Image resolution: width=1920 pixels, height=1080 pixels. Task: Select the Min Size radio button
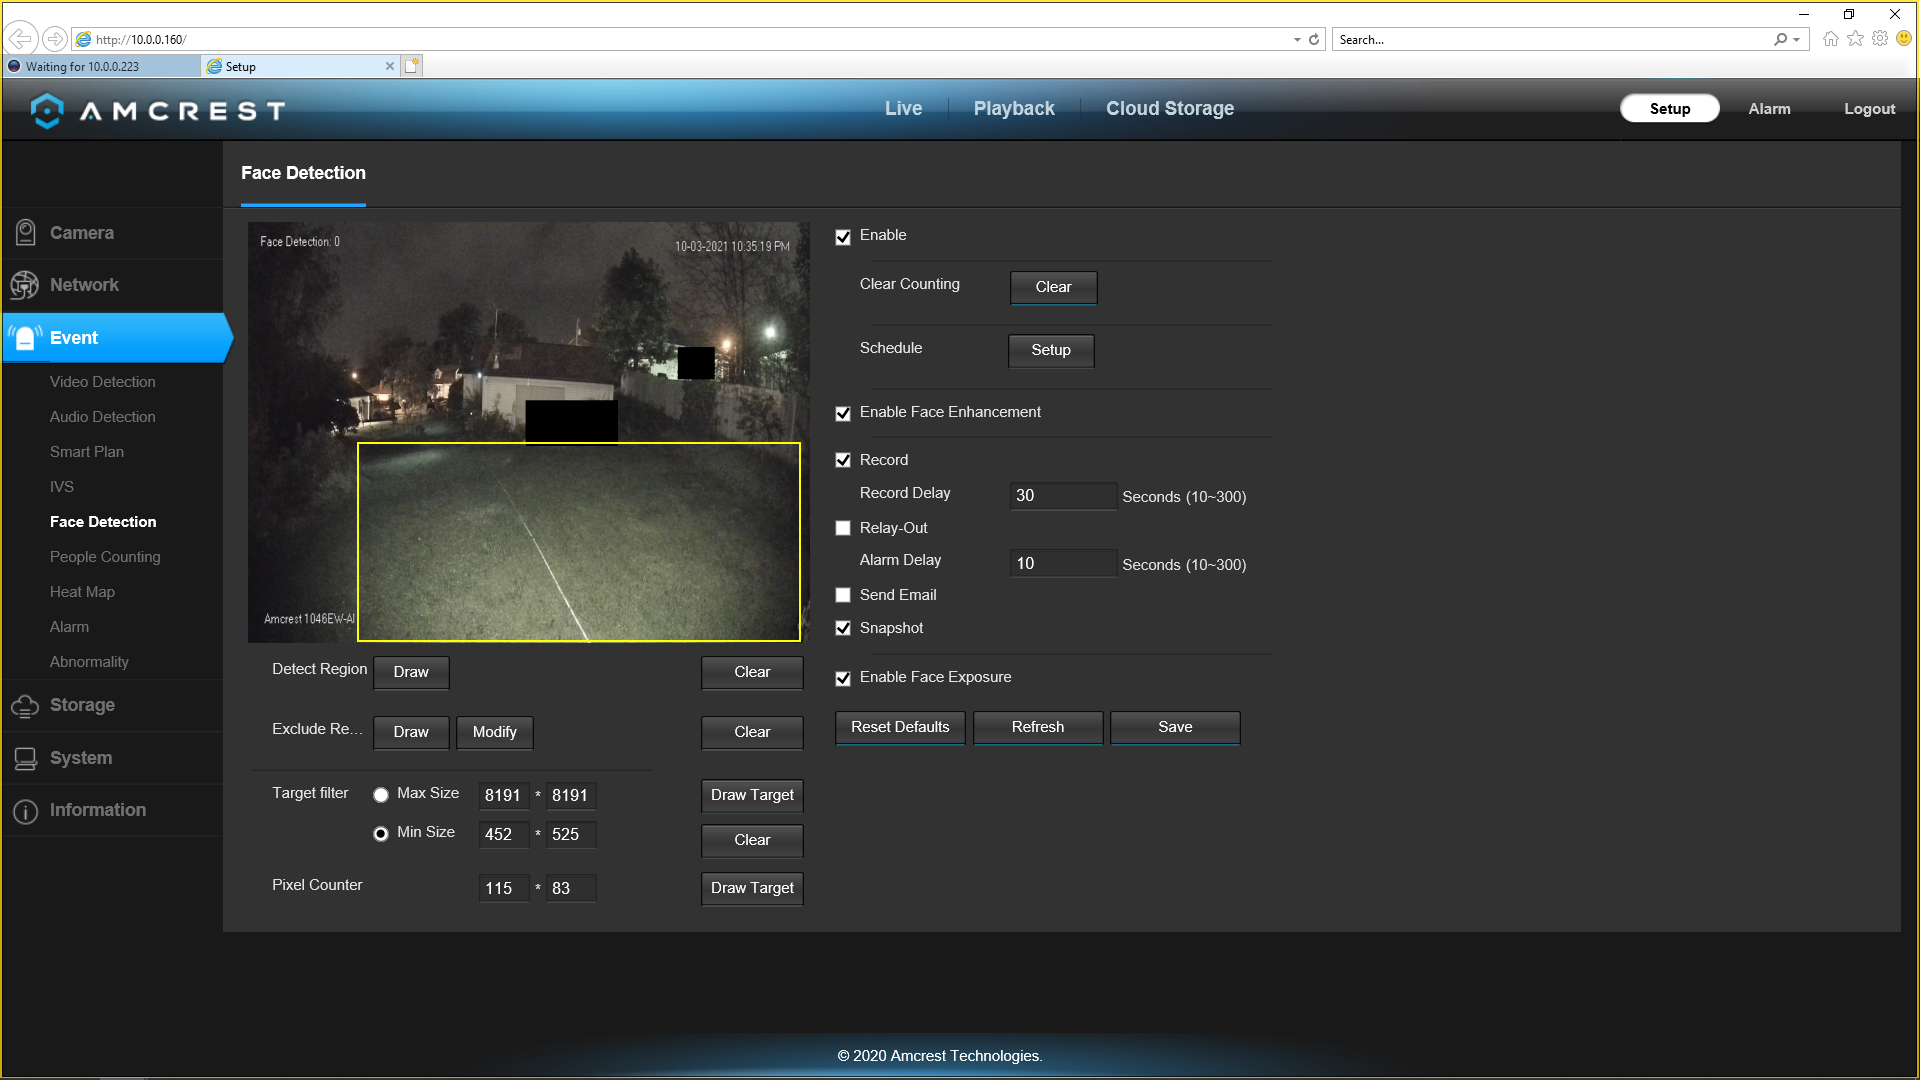(x=381, y=834)
